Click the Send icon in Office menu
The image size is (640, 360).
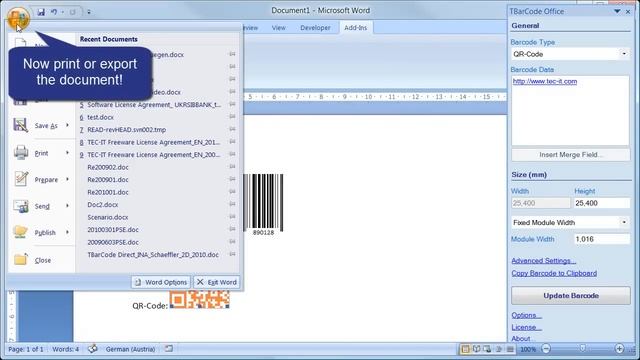coord(21,206)
